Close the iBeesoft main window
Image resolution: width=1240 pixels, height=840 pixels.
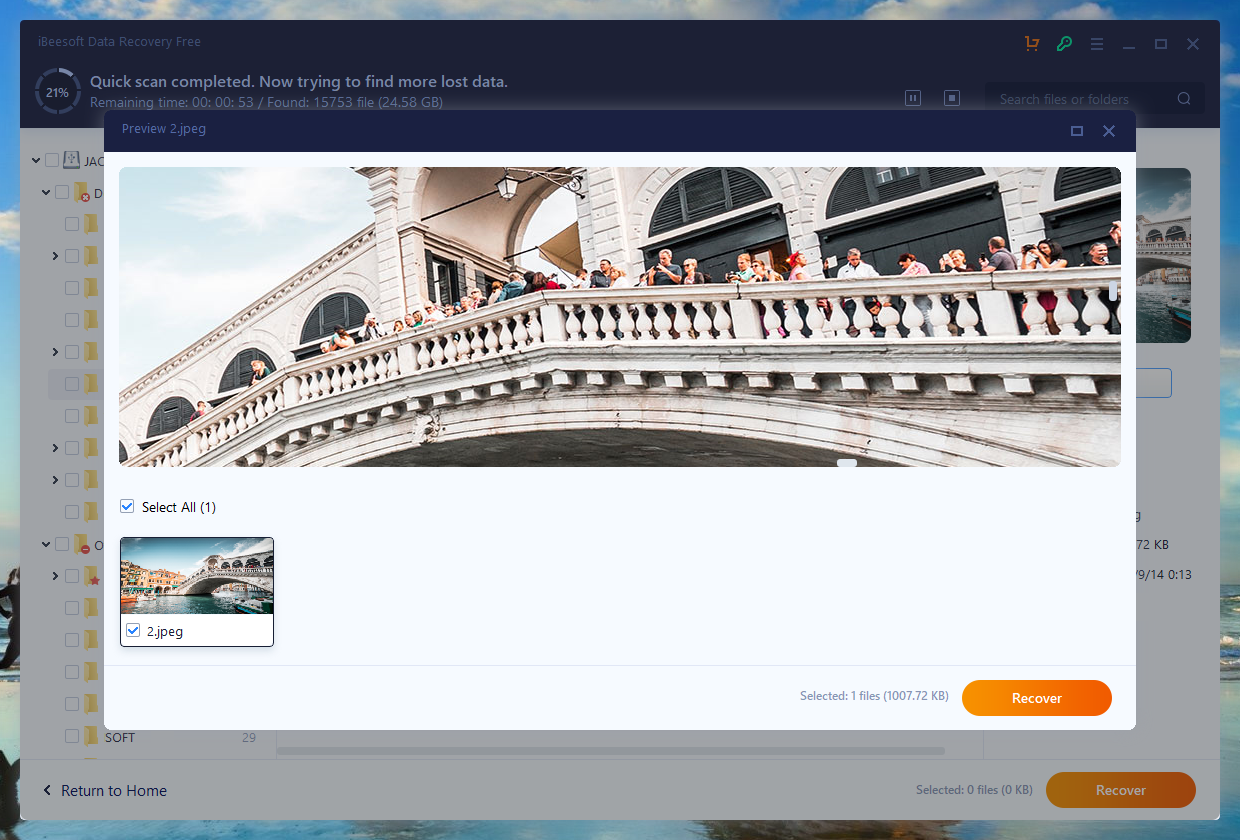(1193, 44)
